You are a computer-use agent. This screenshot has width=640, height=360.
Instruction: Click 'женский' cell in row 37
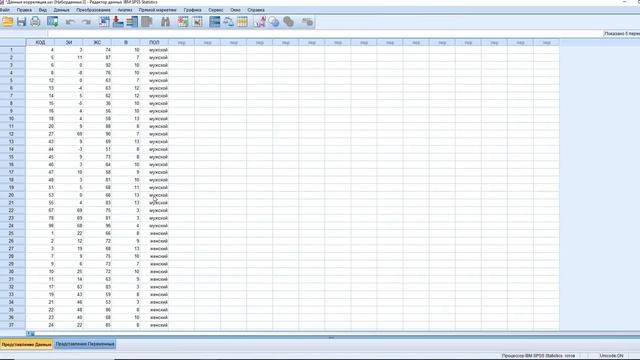click(154, 325)
